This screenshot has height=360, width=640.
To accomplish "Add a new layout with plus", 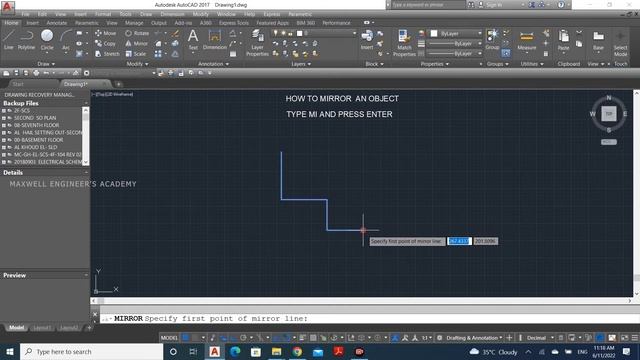I will (89, 328).
